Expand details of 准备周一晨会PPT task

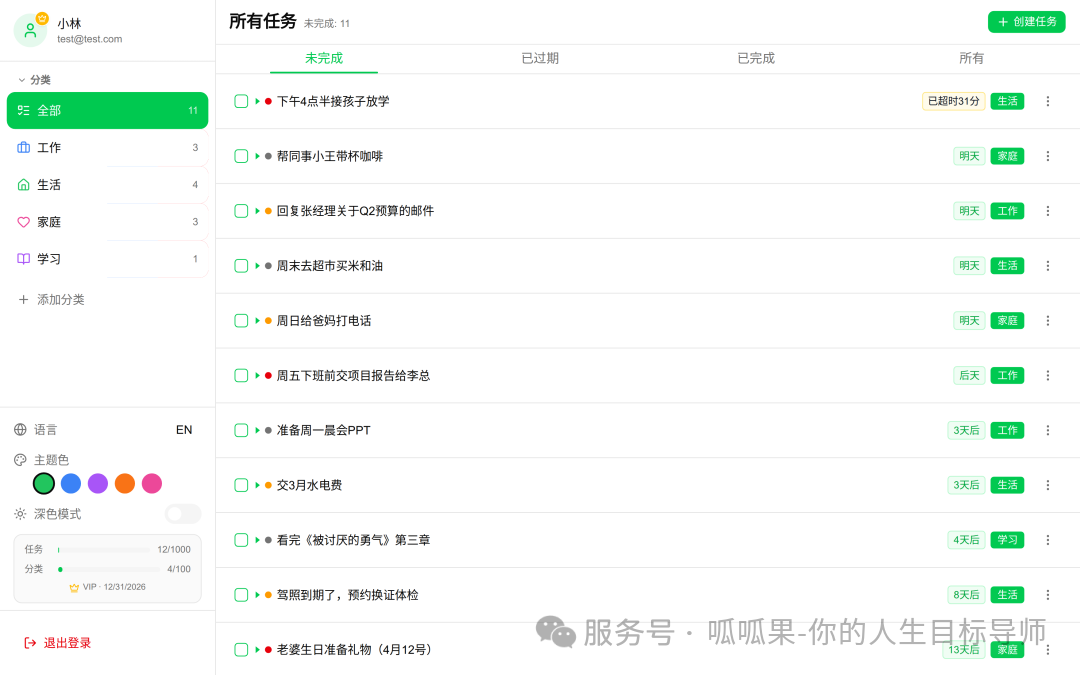[256, 430]
